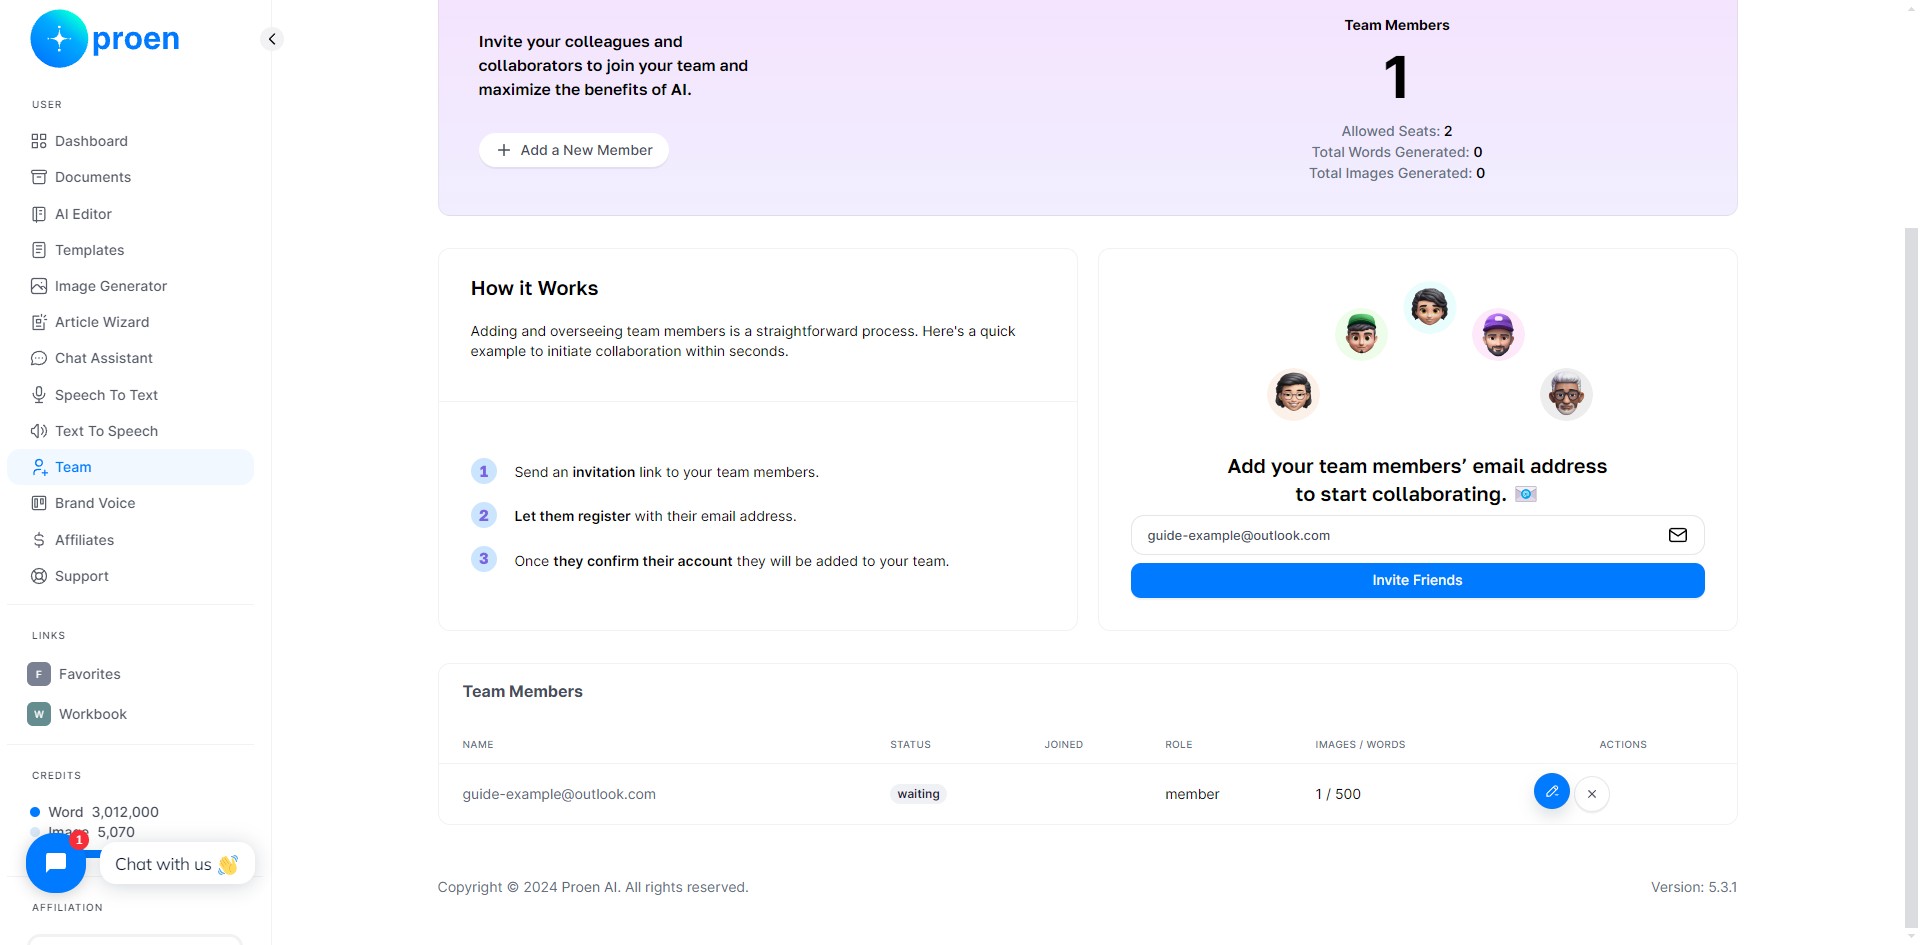
Task: Click the Workbook W badge icon
Action: (39, 714)
